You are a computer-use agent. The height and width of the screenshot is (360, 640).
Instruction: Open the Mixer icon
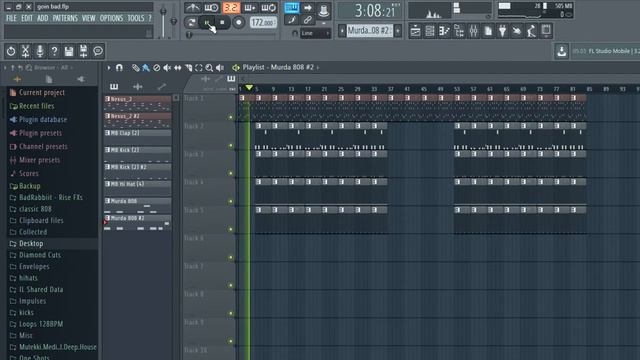pyautogui.click(x=473, y=31)
